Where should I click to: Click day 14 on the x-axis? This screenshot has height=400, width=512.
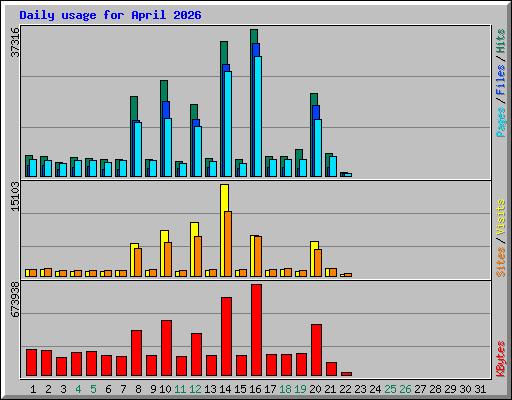click(225, 389)
